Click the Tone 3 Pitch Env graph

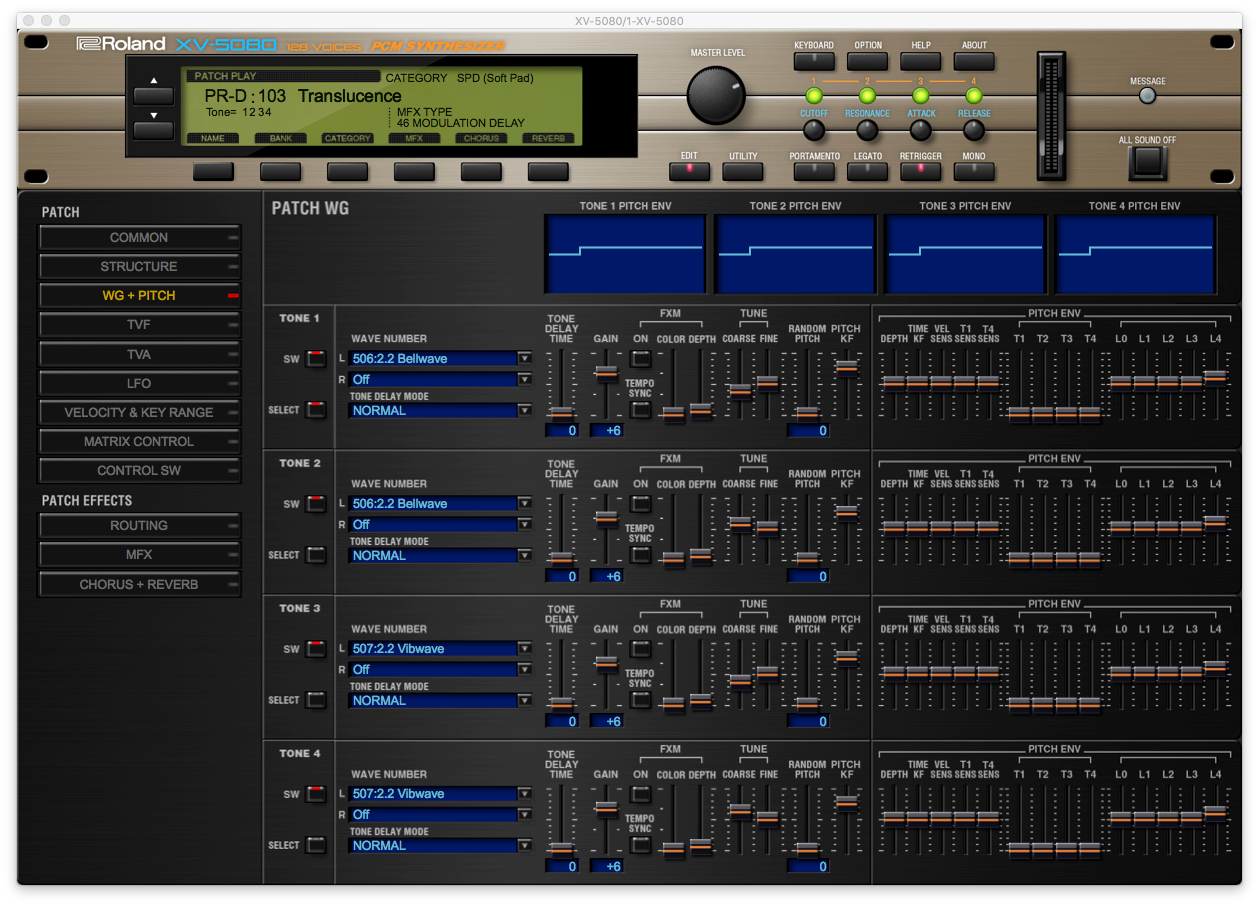965,255
